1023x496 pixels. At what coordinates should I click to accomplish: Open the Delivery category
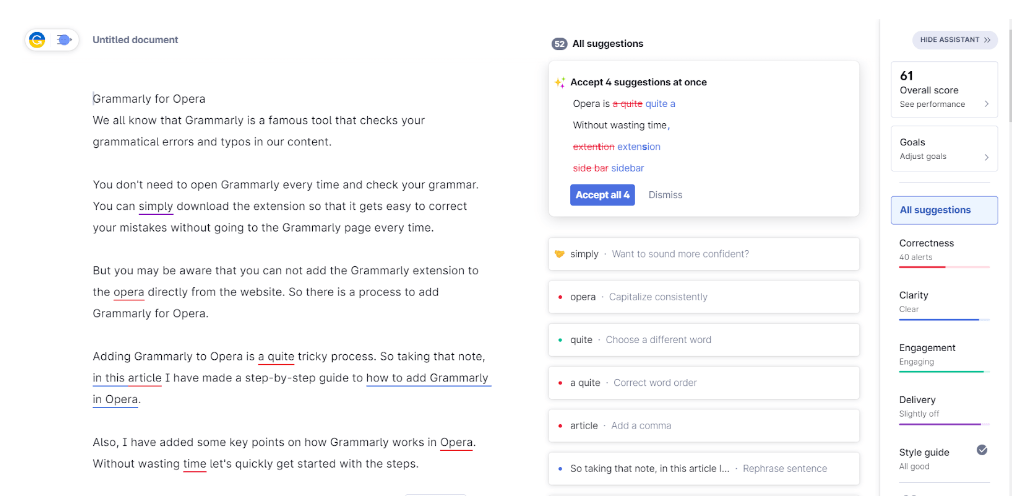pyautogui.click(x=944, y=408)
